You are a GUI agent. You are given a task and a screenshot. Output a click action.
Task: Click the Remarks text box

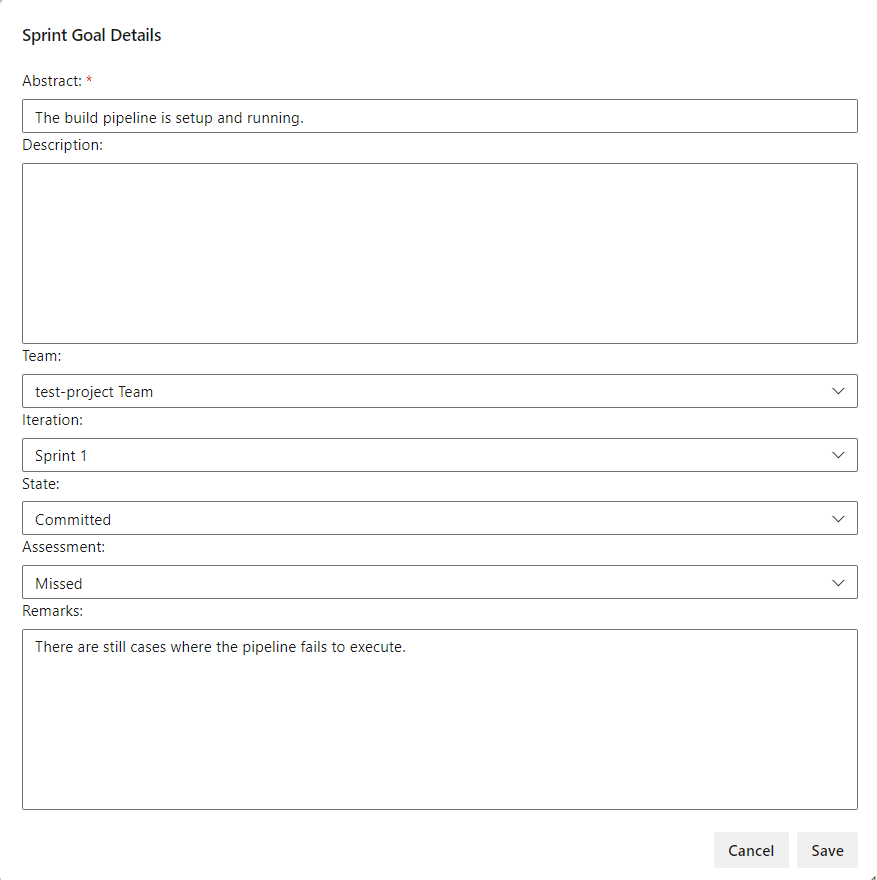tap(440, 718)
